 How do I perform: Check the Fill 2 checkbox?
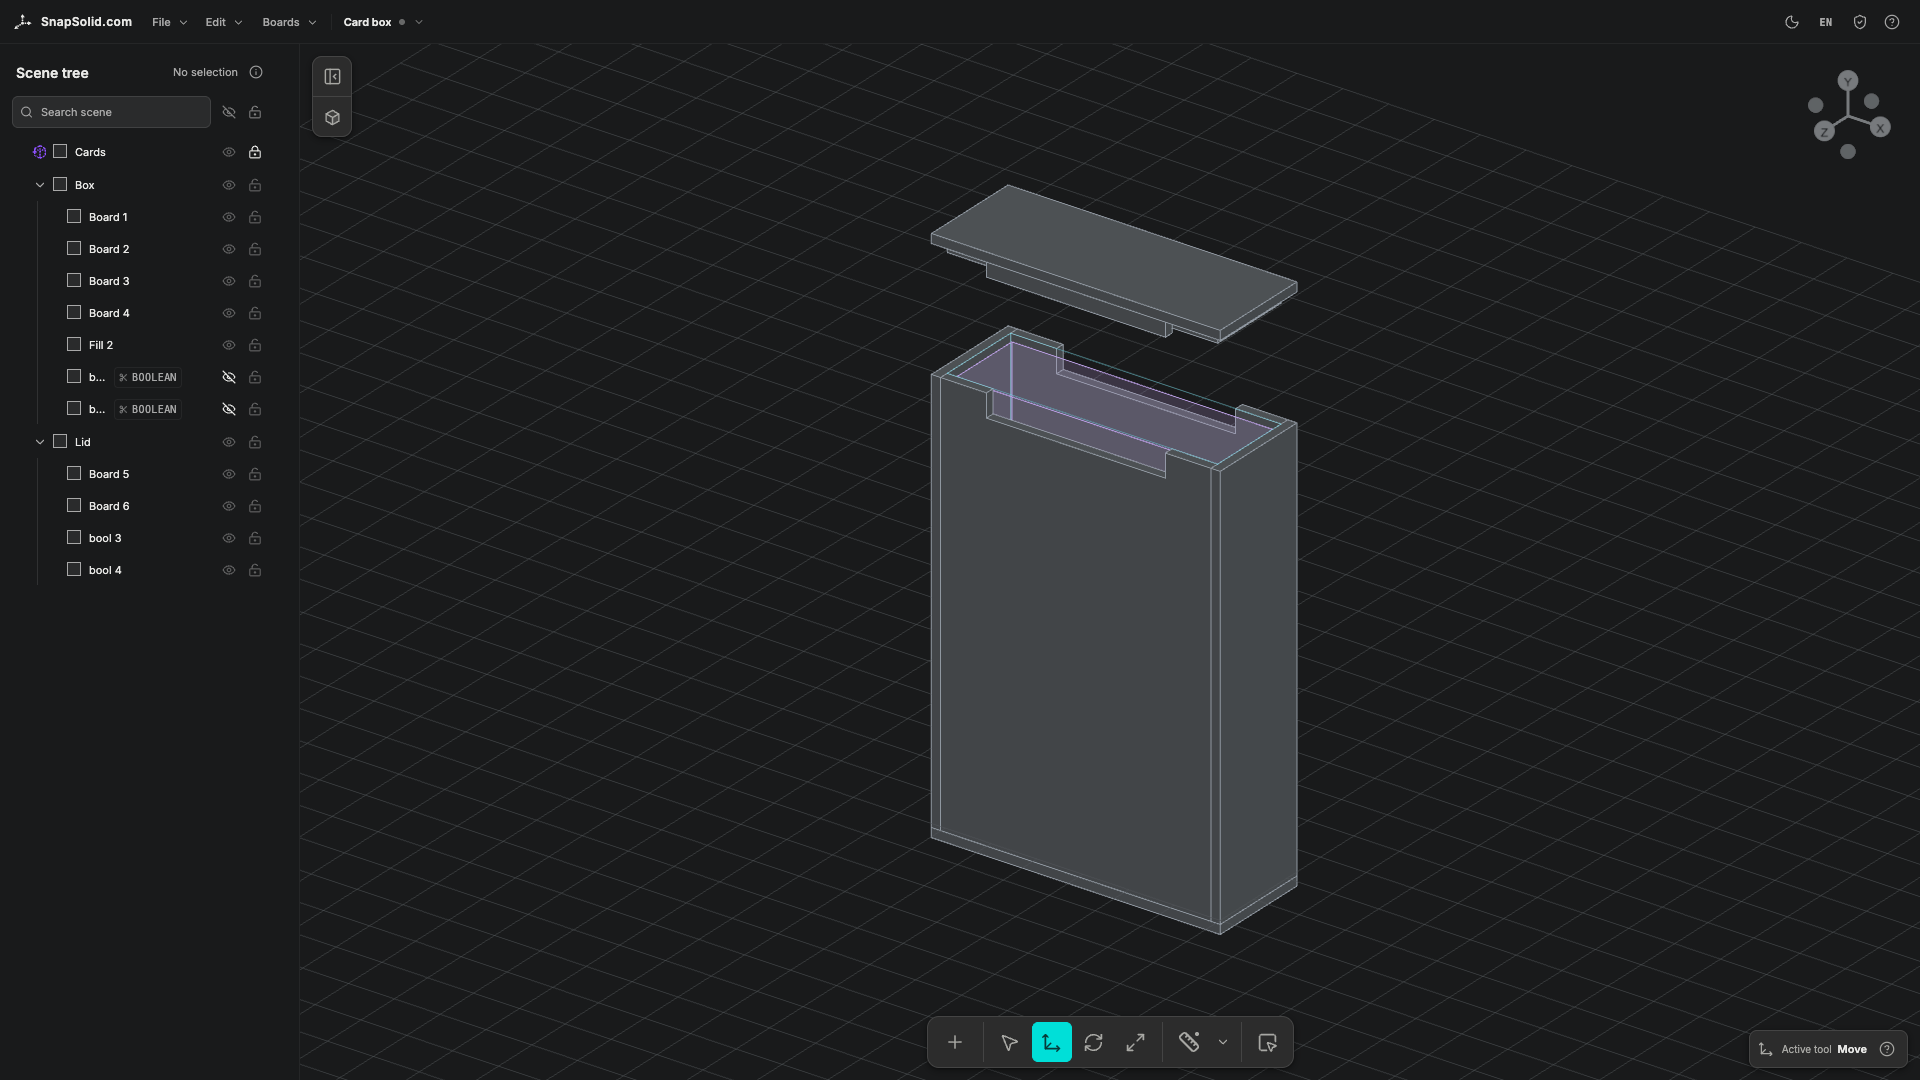tap(74, 344)
